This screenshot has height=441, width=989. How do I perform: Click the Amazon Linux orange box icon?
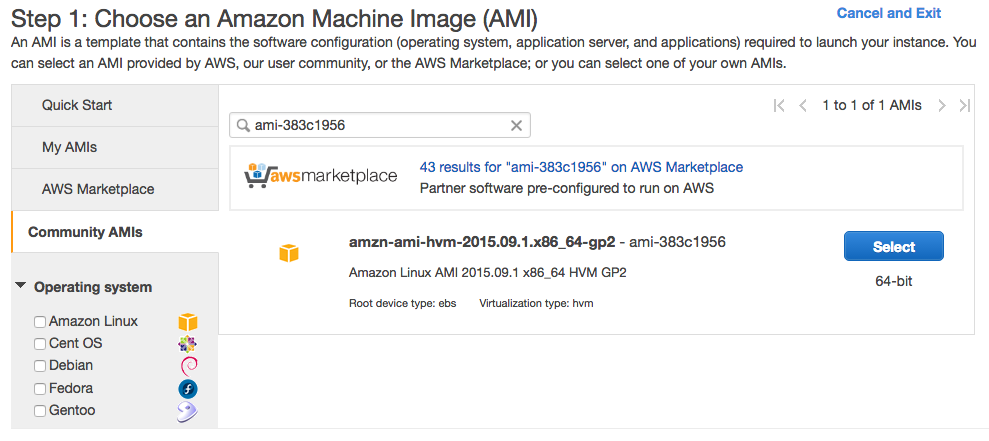(x=187, y=322)
